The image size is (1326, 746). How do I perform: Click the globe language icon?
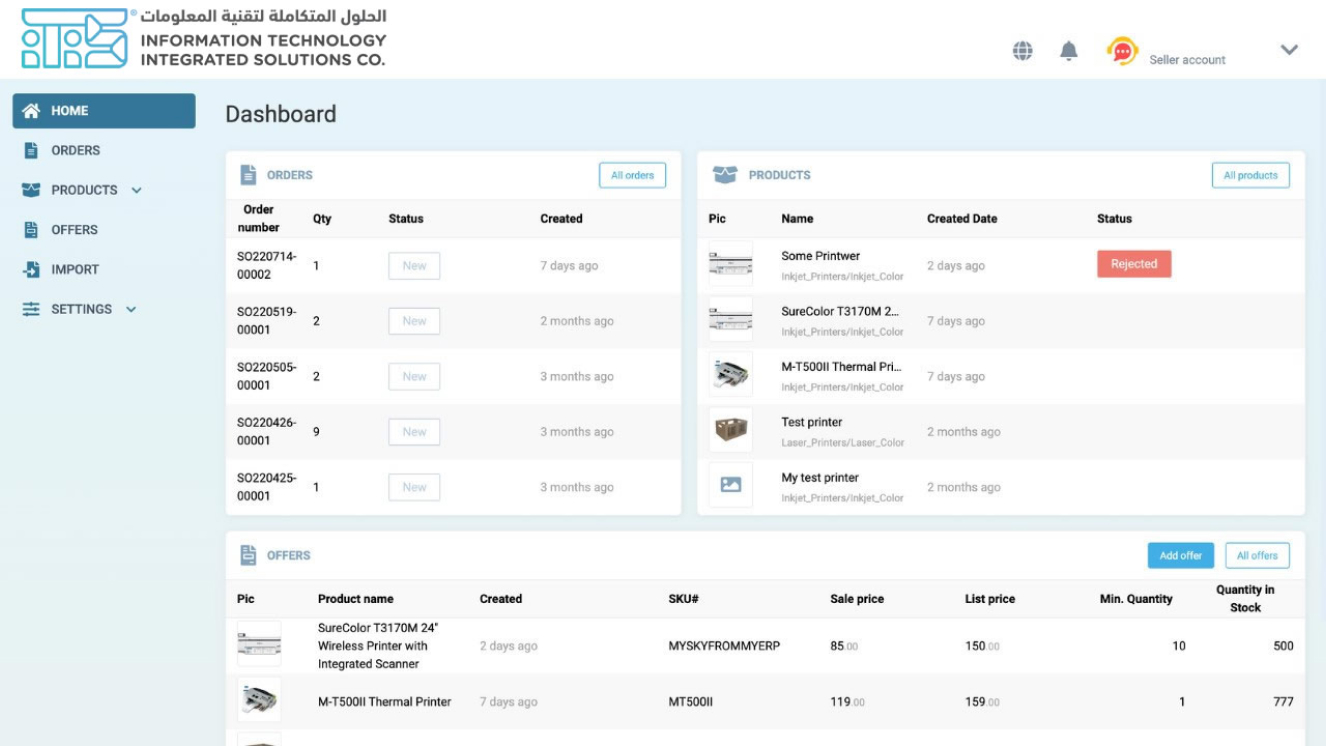point(1022,51)
